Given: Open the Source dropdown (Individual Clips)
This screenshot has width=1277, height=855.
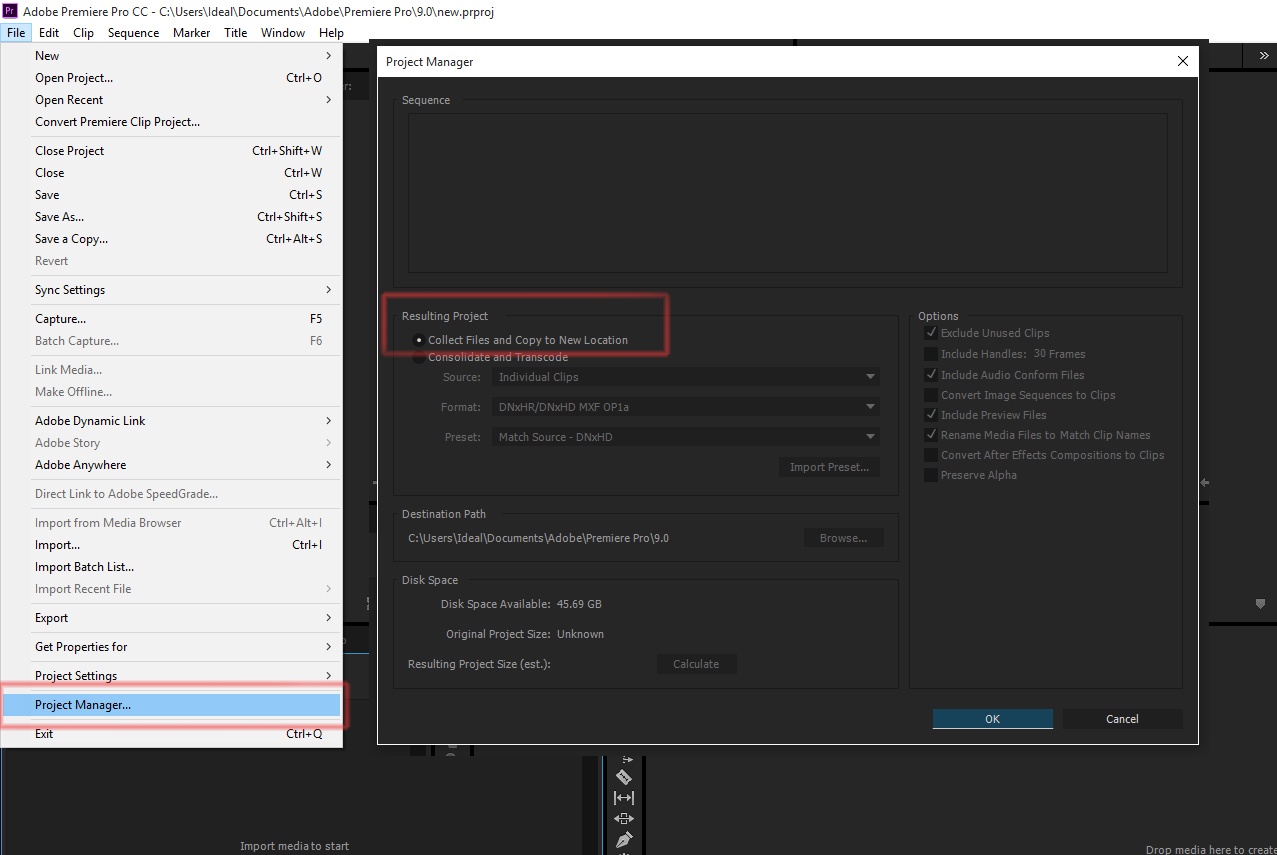Looking at the screenshot, I should [685, 377].
